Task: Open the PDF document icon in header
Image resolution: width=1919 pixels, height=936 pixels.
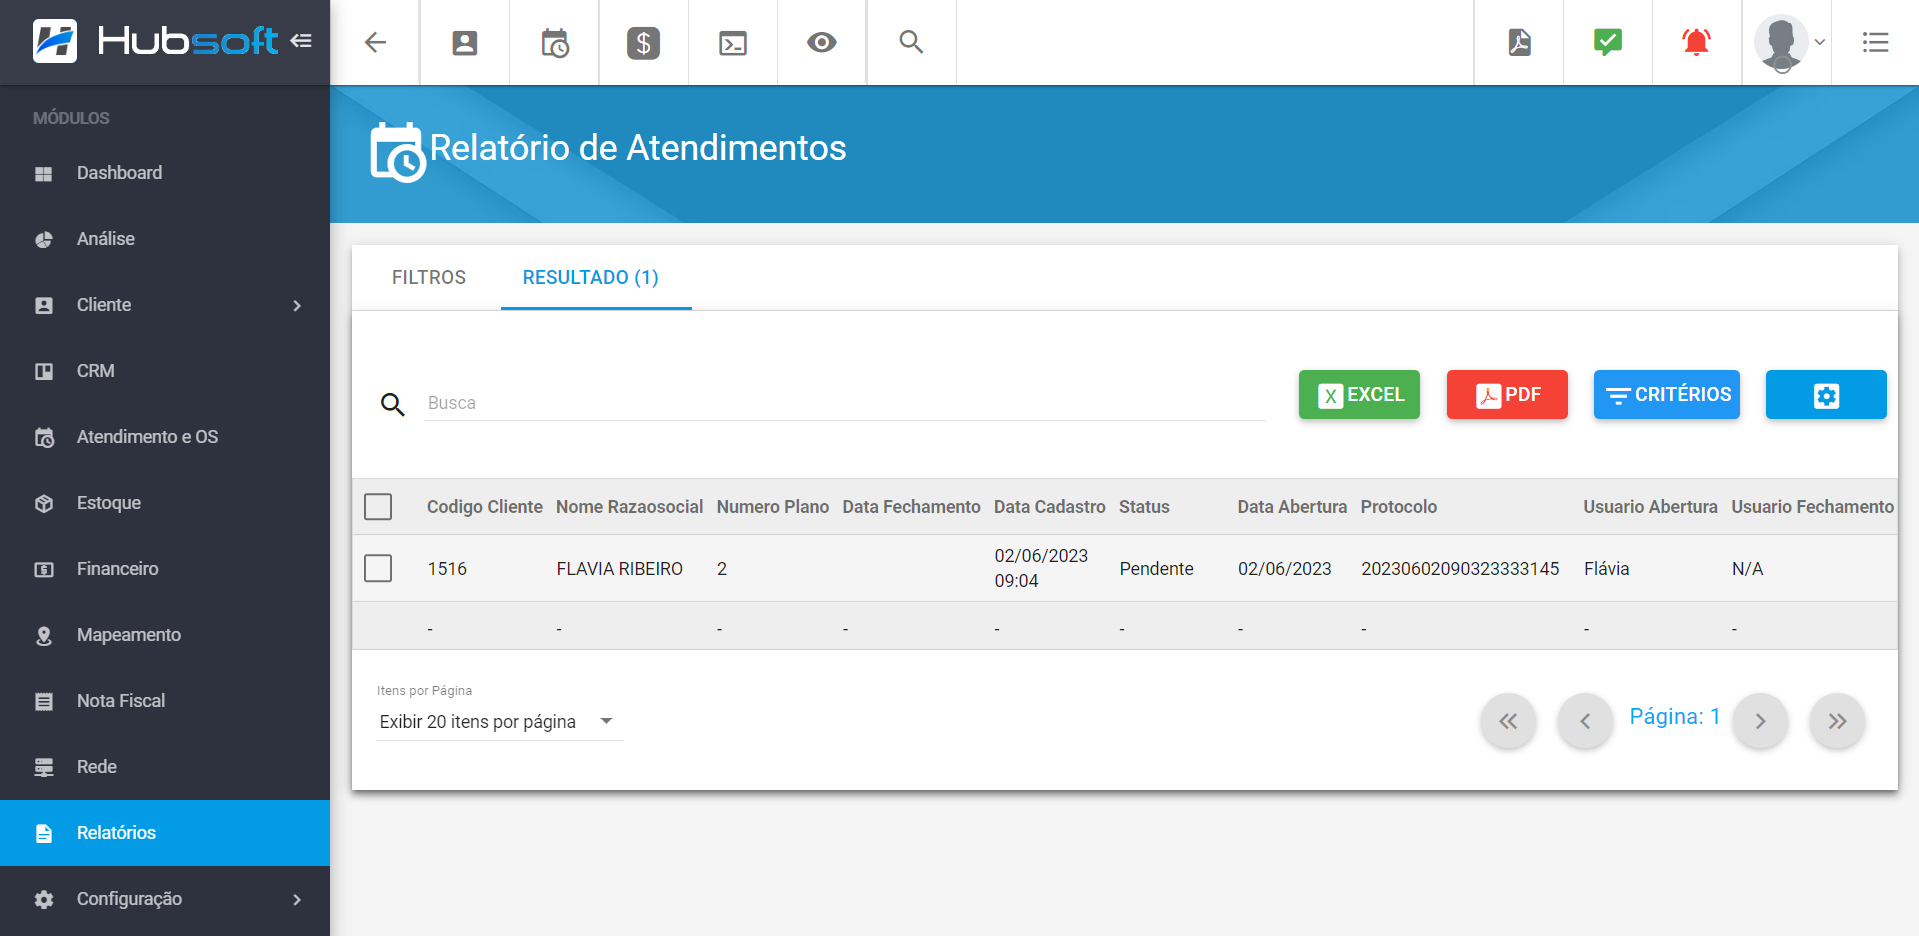Action: coord(1519,42)
